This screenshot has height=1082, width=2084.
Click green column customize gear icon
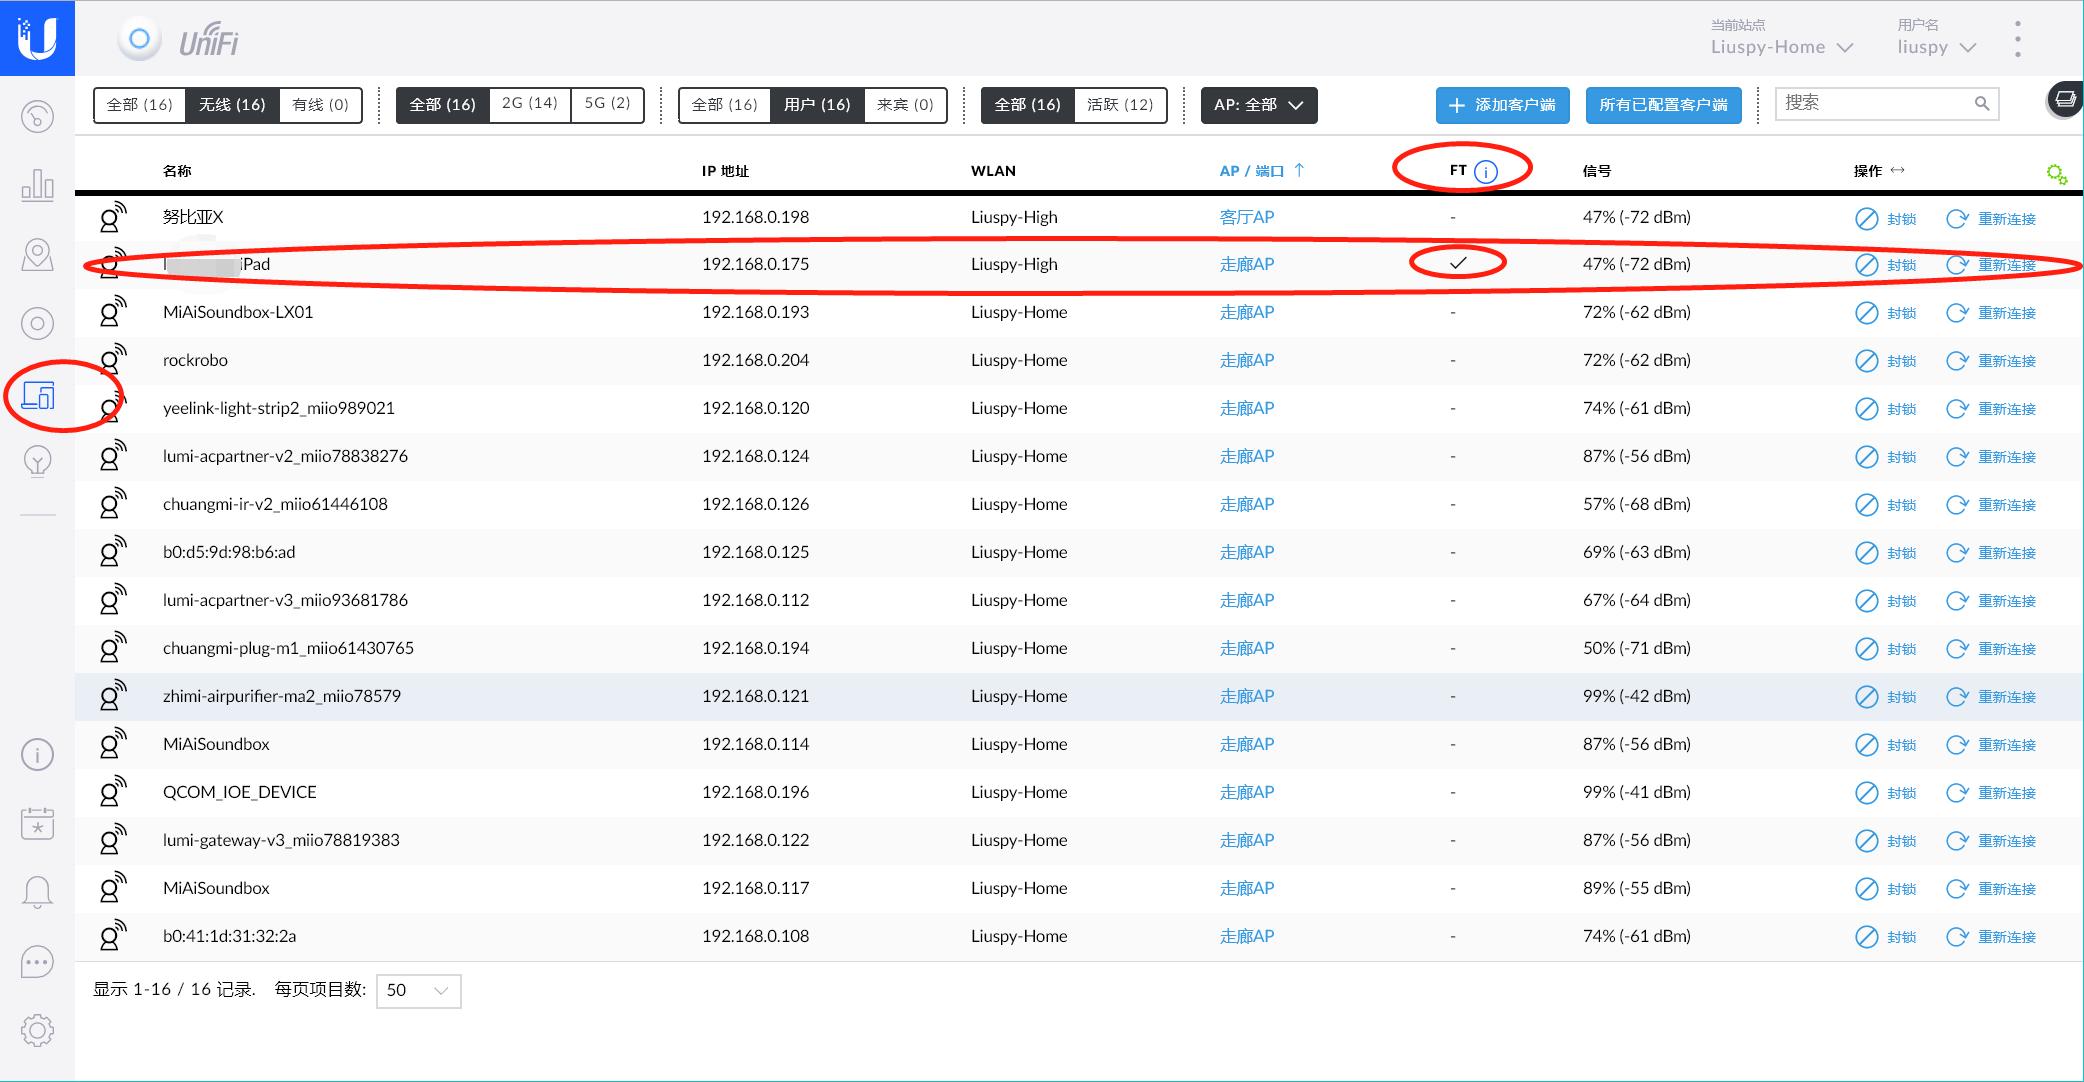coord(2056,174)
